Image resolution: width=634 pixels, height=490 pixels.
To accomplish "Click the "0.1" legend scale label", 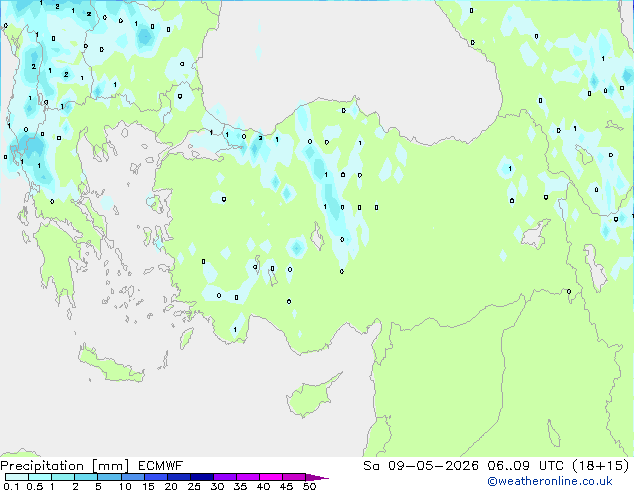I will point(11,486).
